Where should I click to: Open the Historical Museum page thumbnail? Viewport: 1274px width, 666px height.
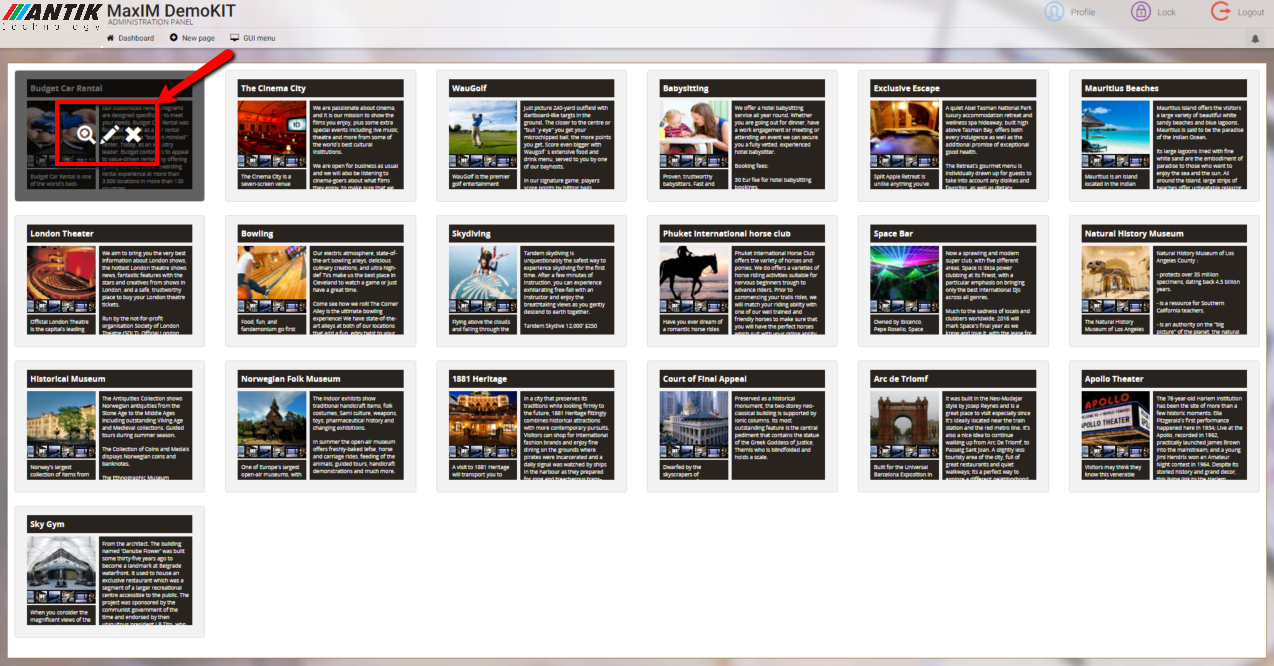[x=109, y=426]
